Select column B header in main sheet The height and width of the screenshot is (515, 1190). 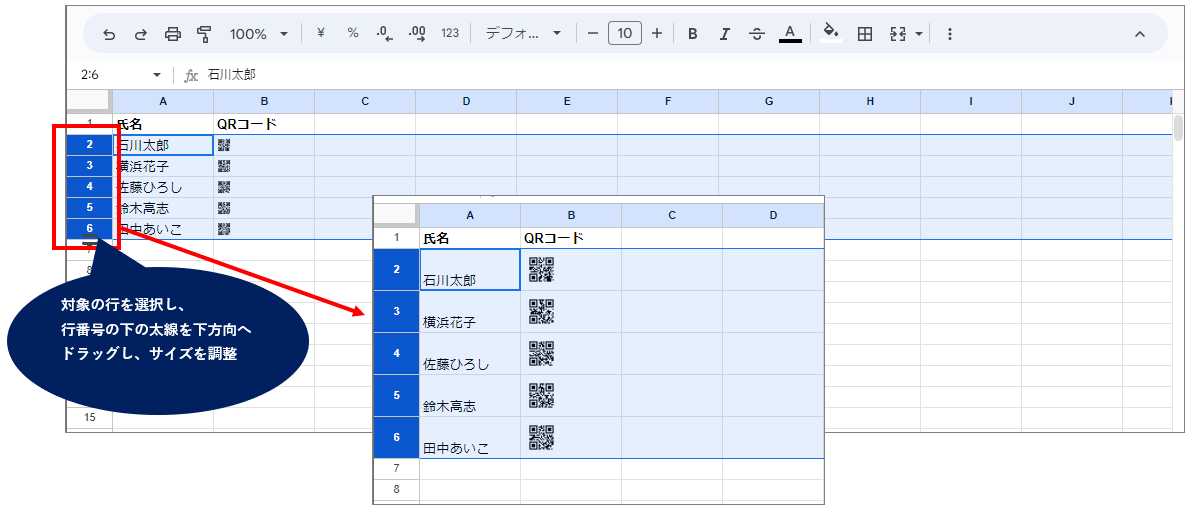click(264, 101)
